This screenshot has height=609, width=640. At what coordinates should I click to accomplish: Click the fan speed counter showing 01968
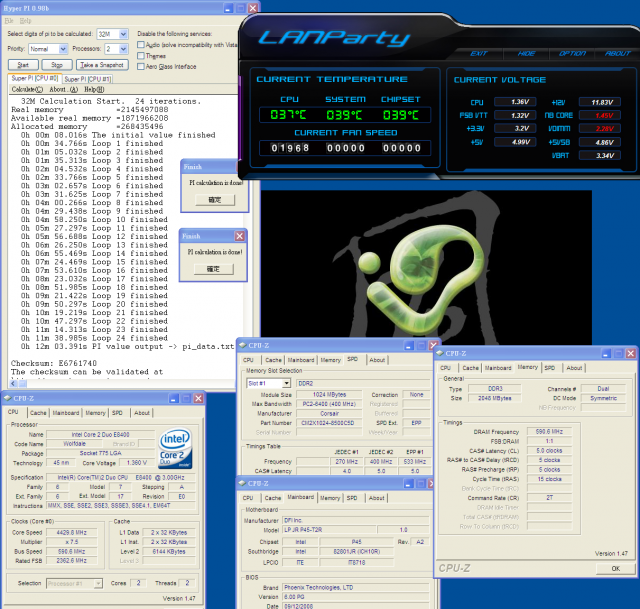coord(290,148)
